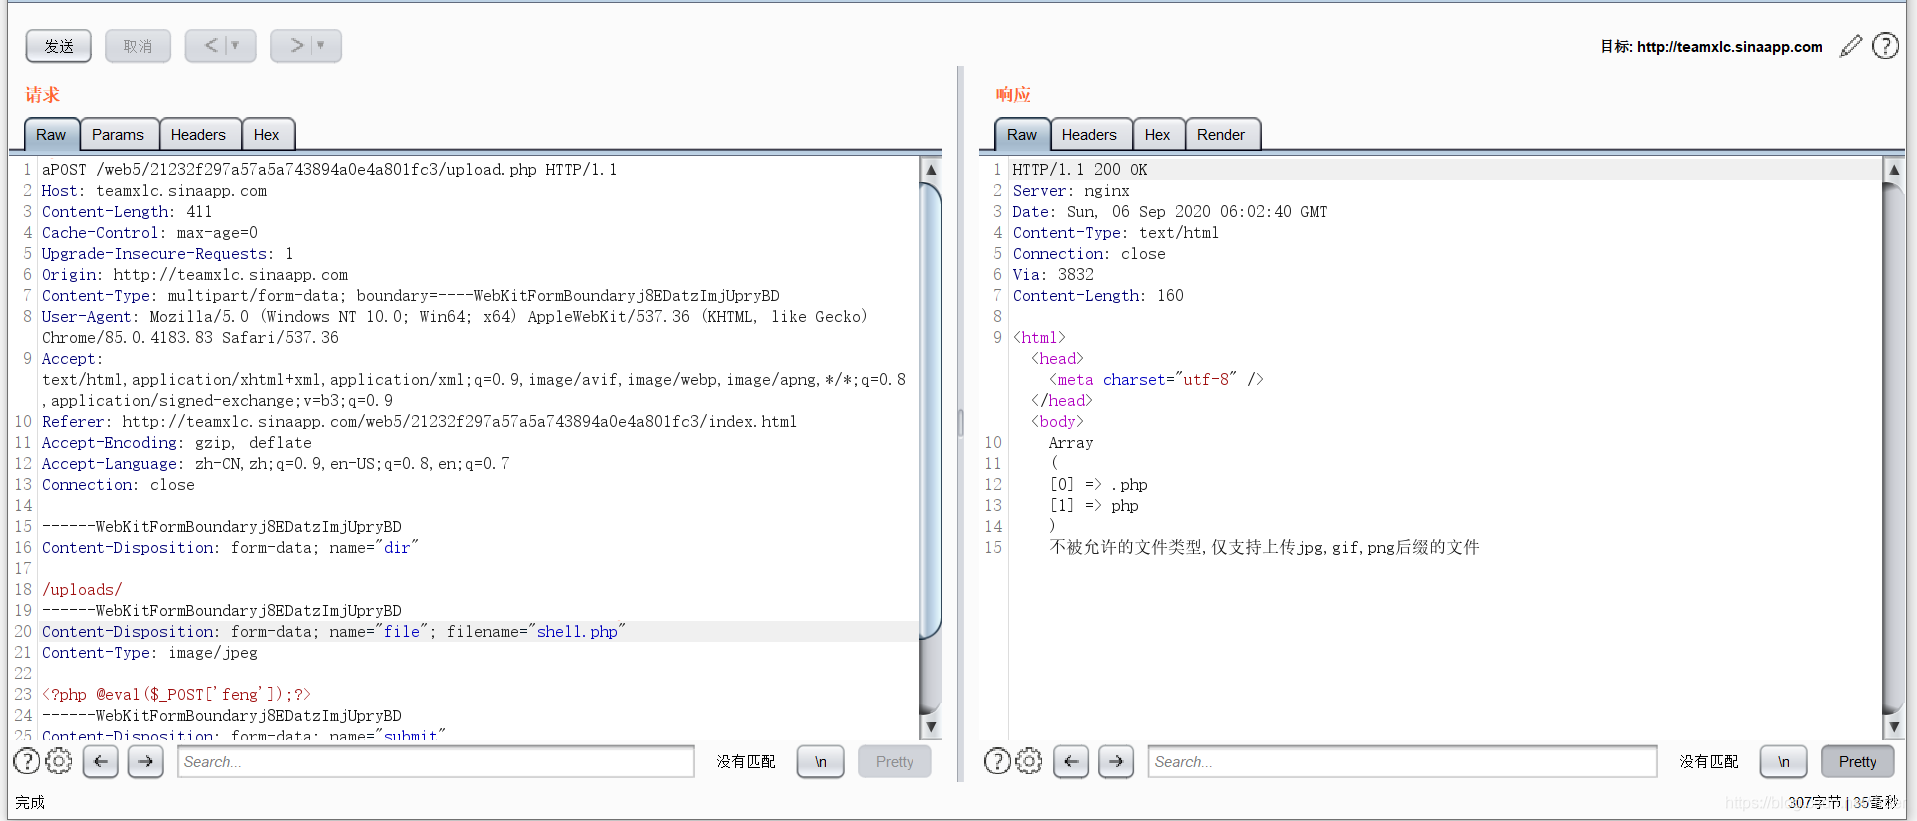1917x821 pixels.
Task: Click the "[0] => .php" response line
Action: [1098, 485]
